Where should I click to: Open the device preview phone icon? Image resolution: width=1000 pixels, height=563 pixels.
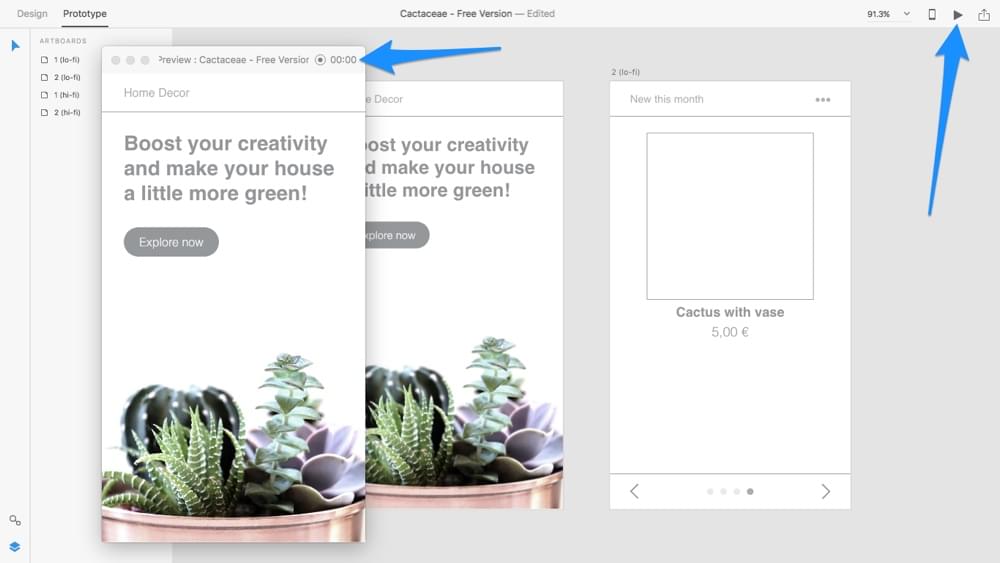coord(932,14)
